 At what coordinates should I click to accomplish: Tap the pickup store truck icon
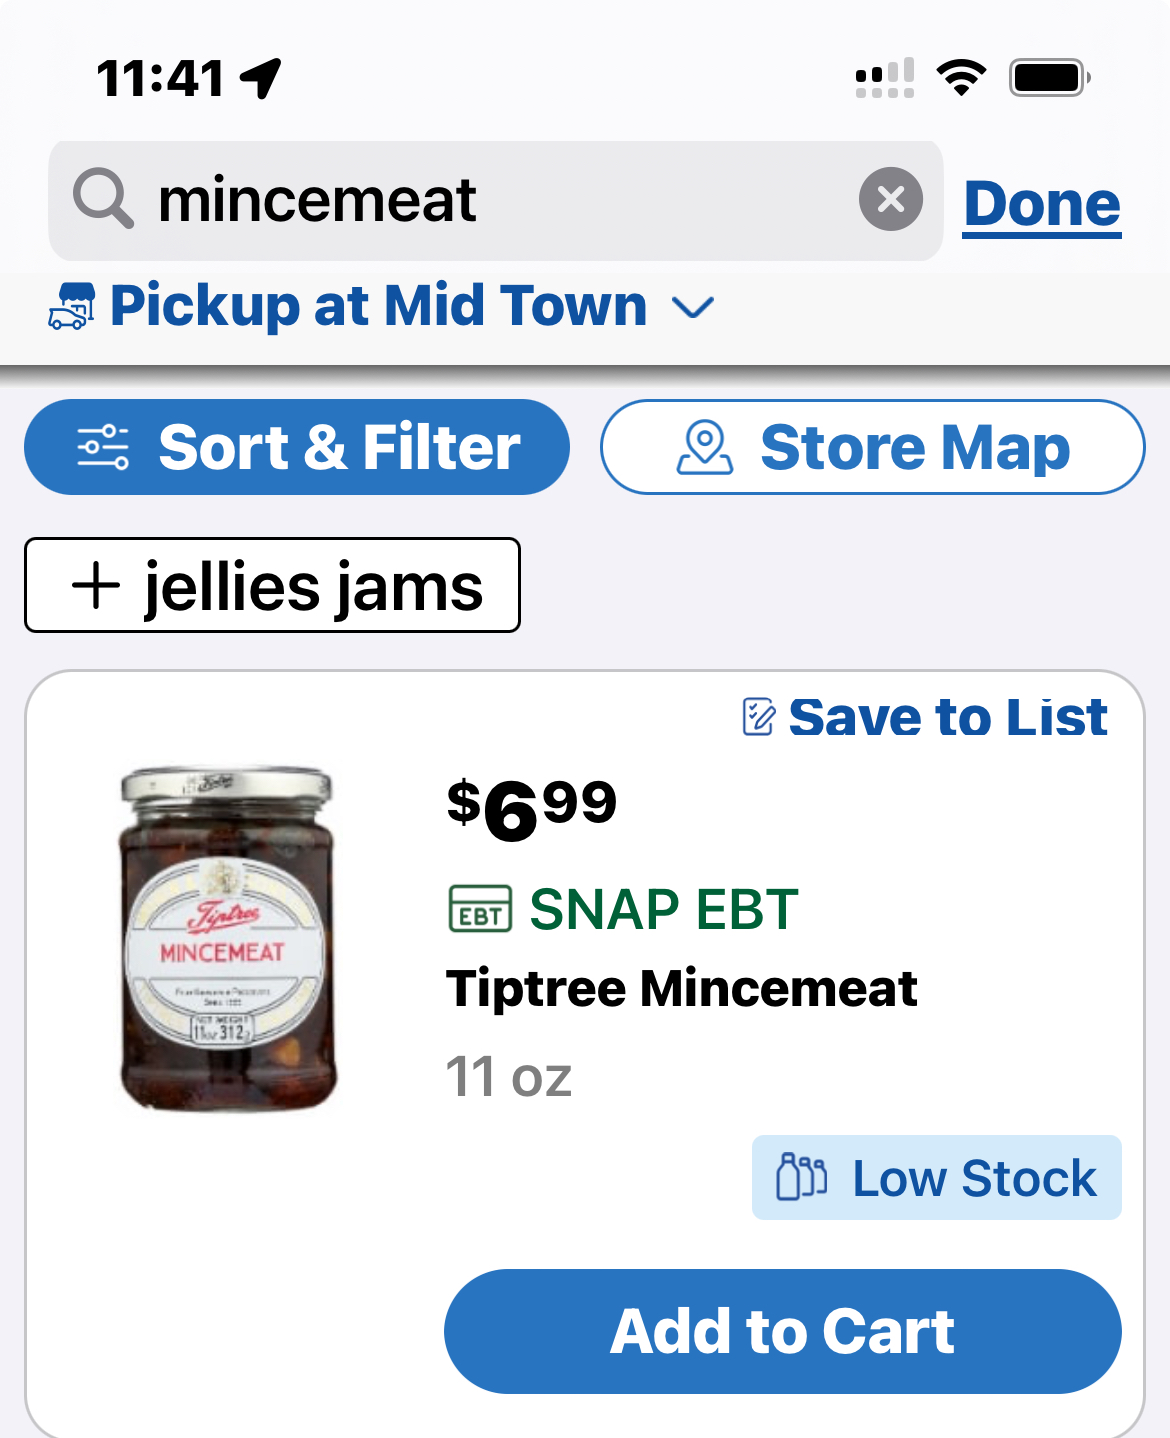point(72,306)
